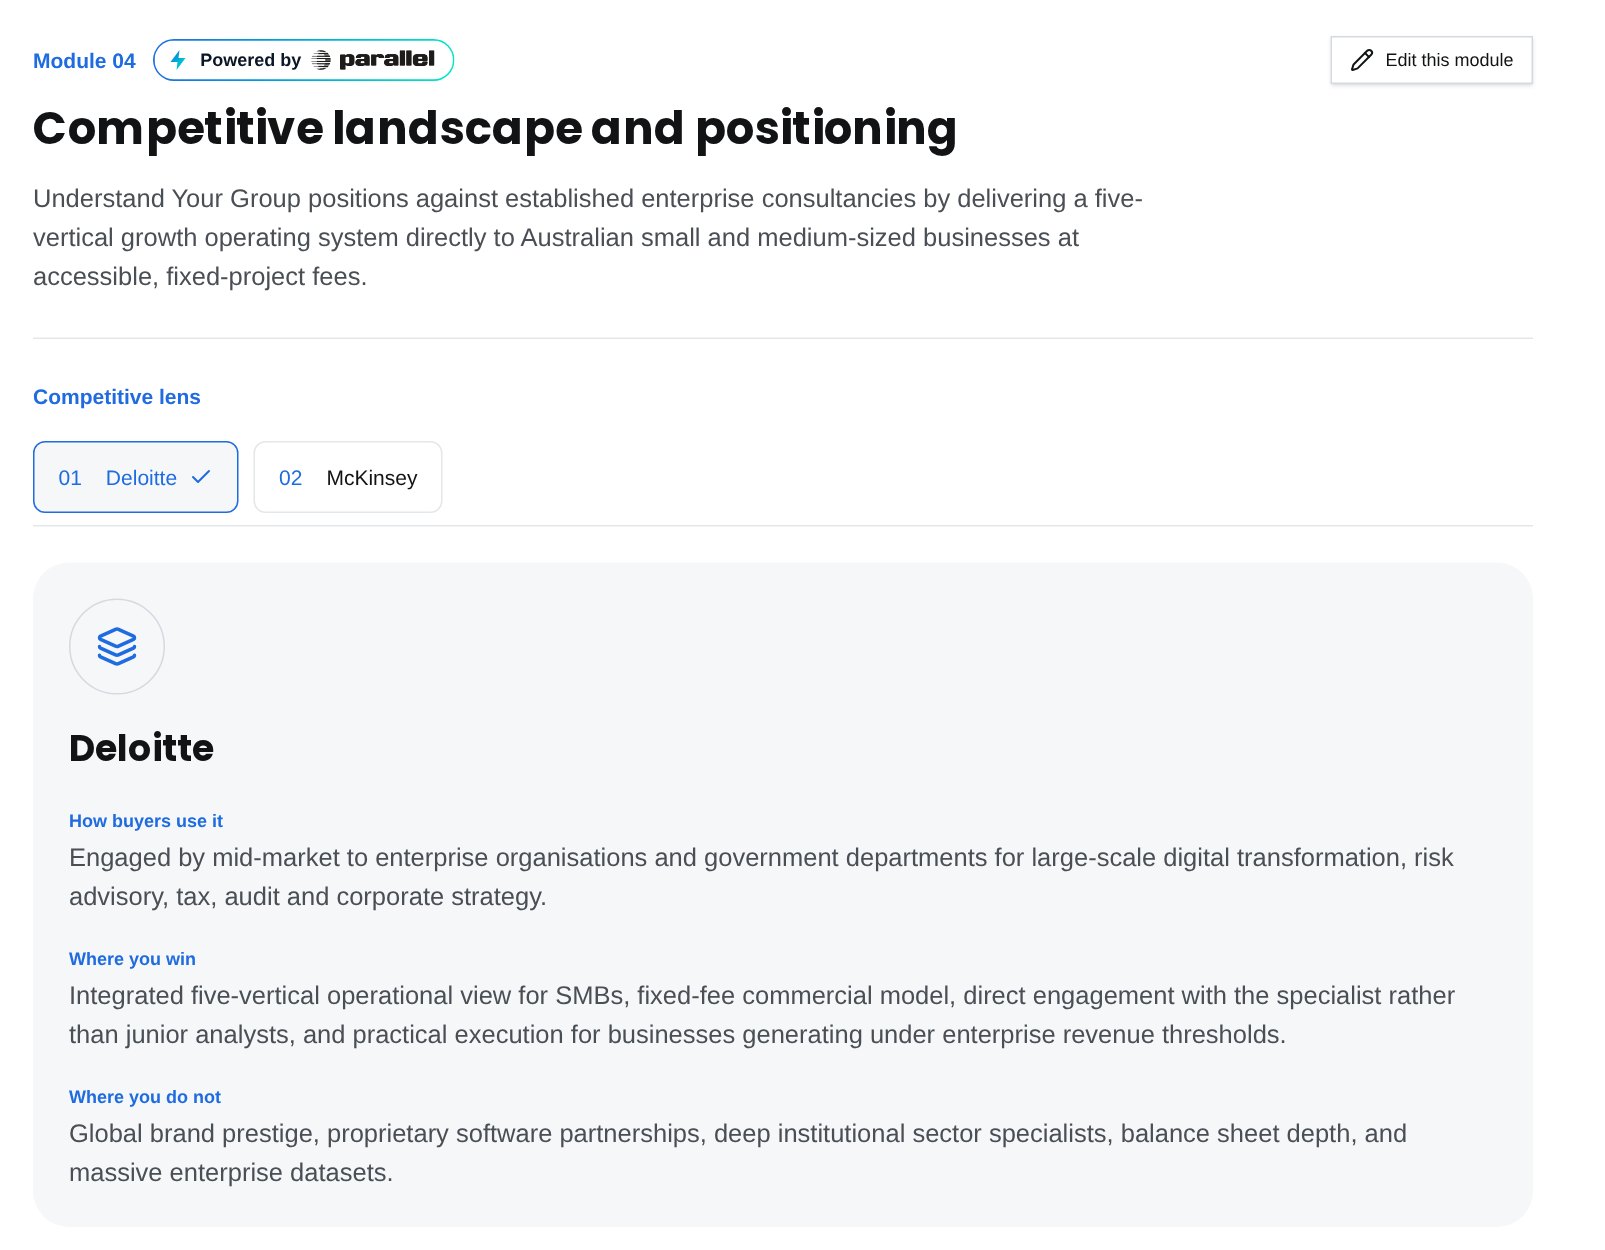1605x1250 pixels.
Task: Open the Powered by parallel badge
Action: point(303,60)
